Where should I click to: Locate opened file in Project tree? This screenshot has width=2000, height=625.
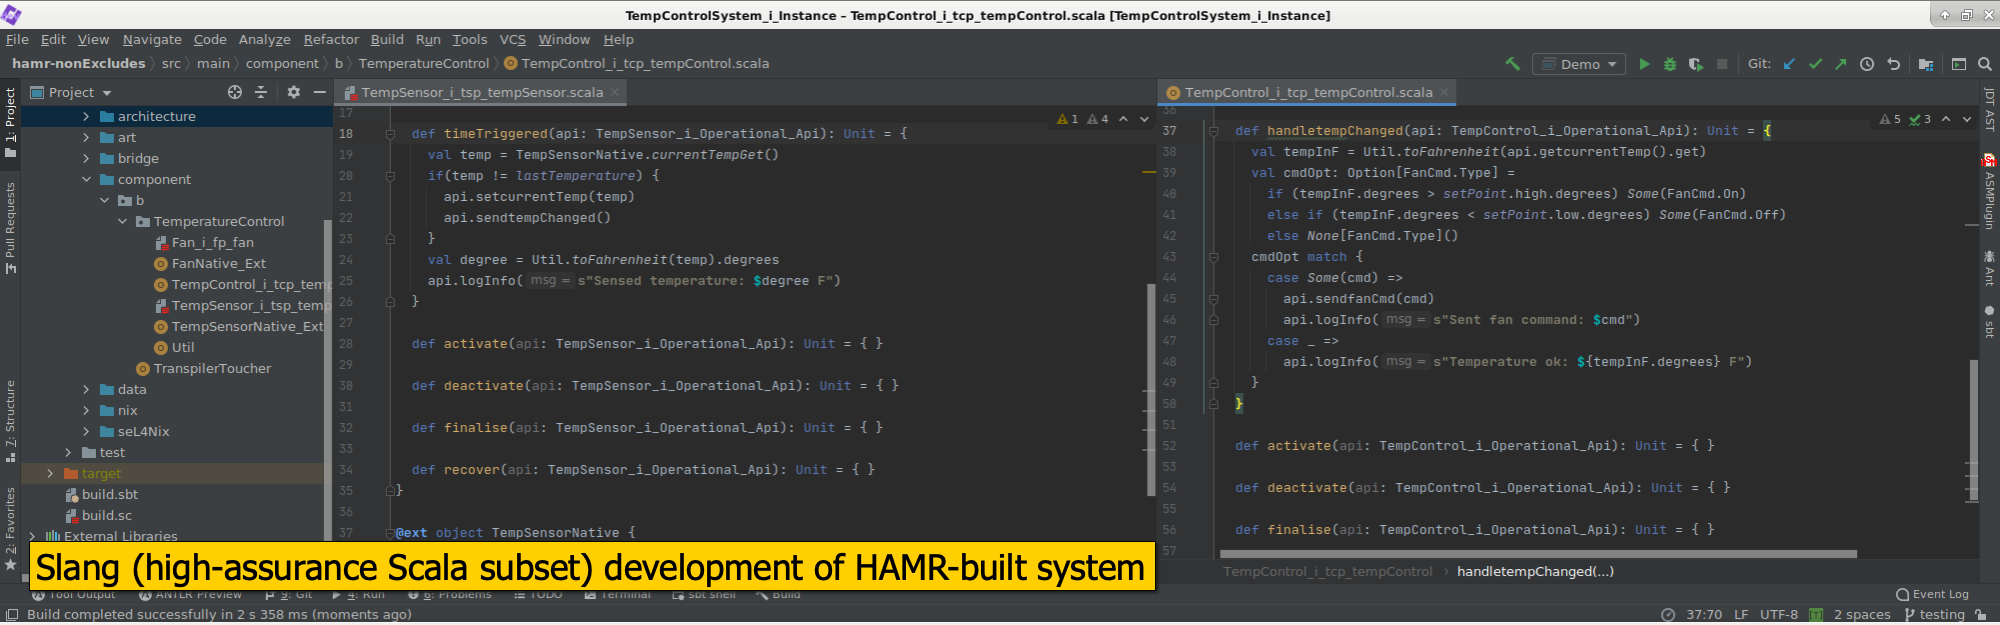click(235, 92)
